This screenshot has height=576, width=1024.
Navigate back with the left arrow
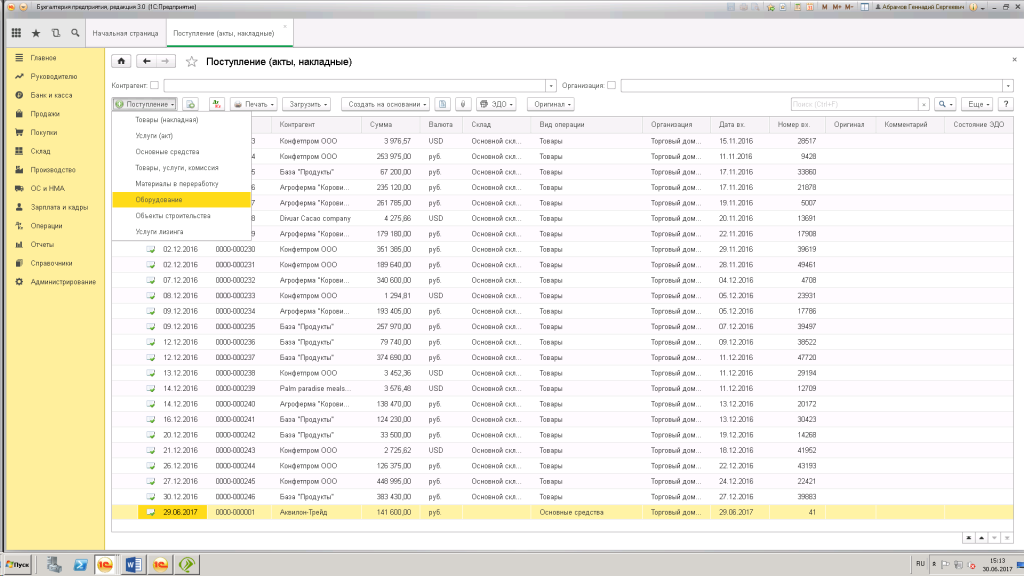pos(146,61)
